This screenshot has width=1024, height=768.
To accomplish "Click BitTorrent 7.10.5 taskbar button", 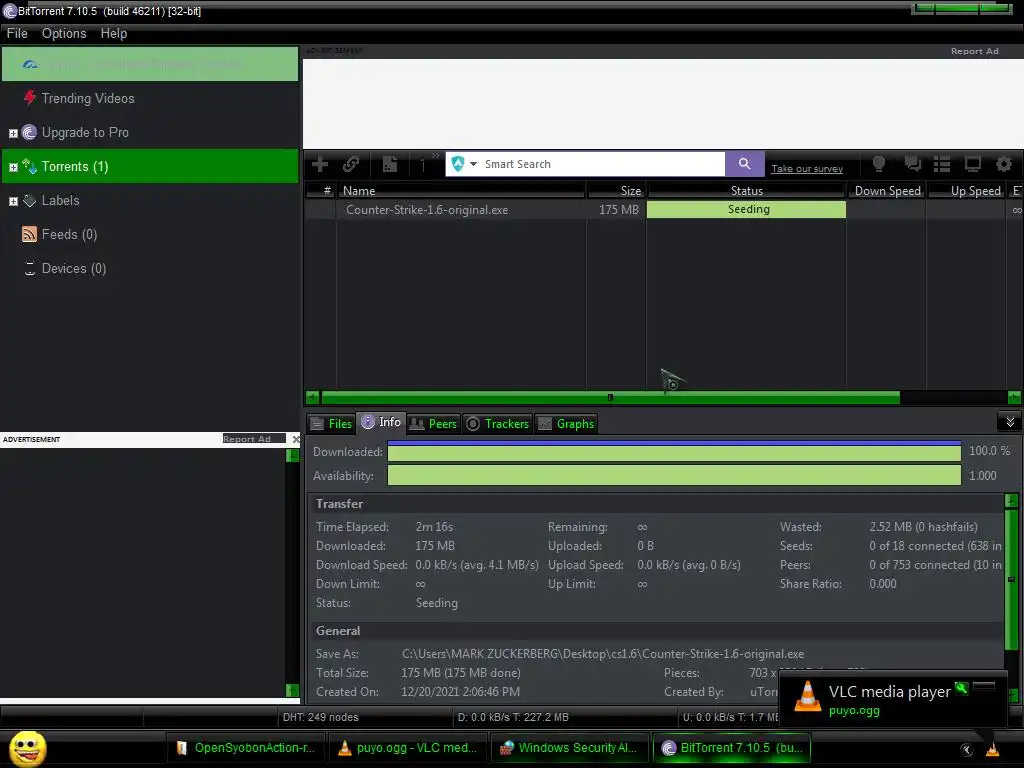I will point(731,748).
